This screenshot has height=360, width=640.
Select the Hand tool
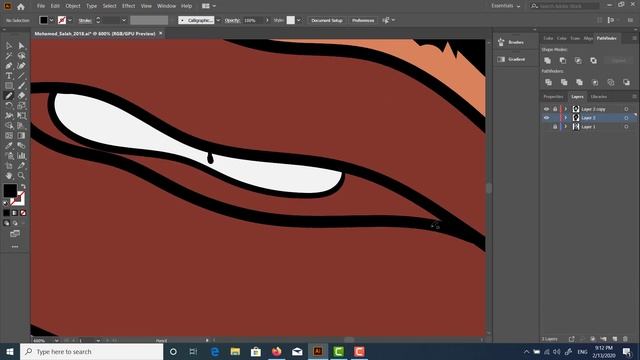9,176
